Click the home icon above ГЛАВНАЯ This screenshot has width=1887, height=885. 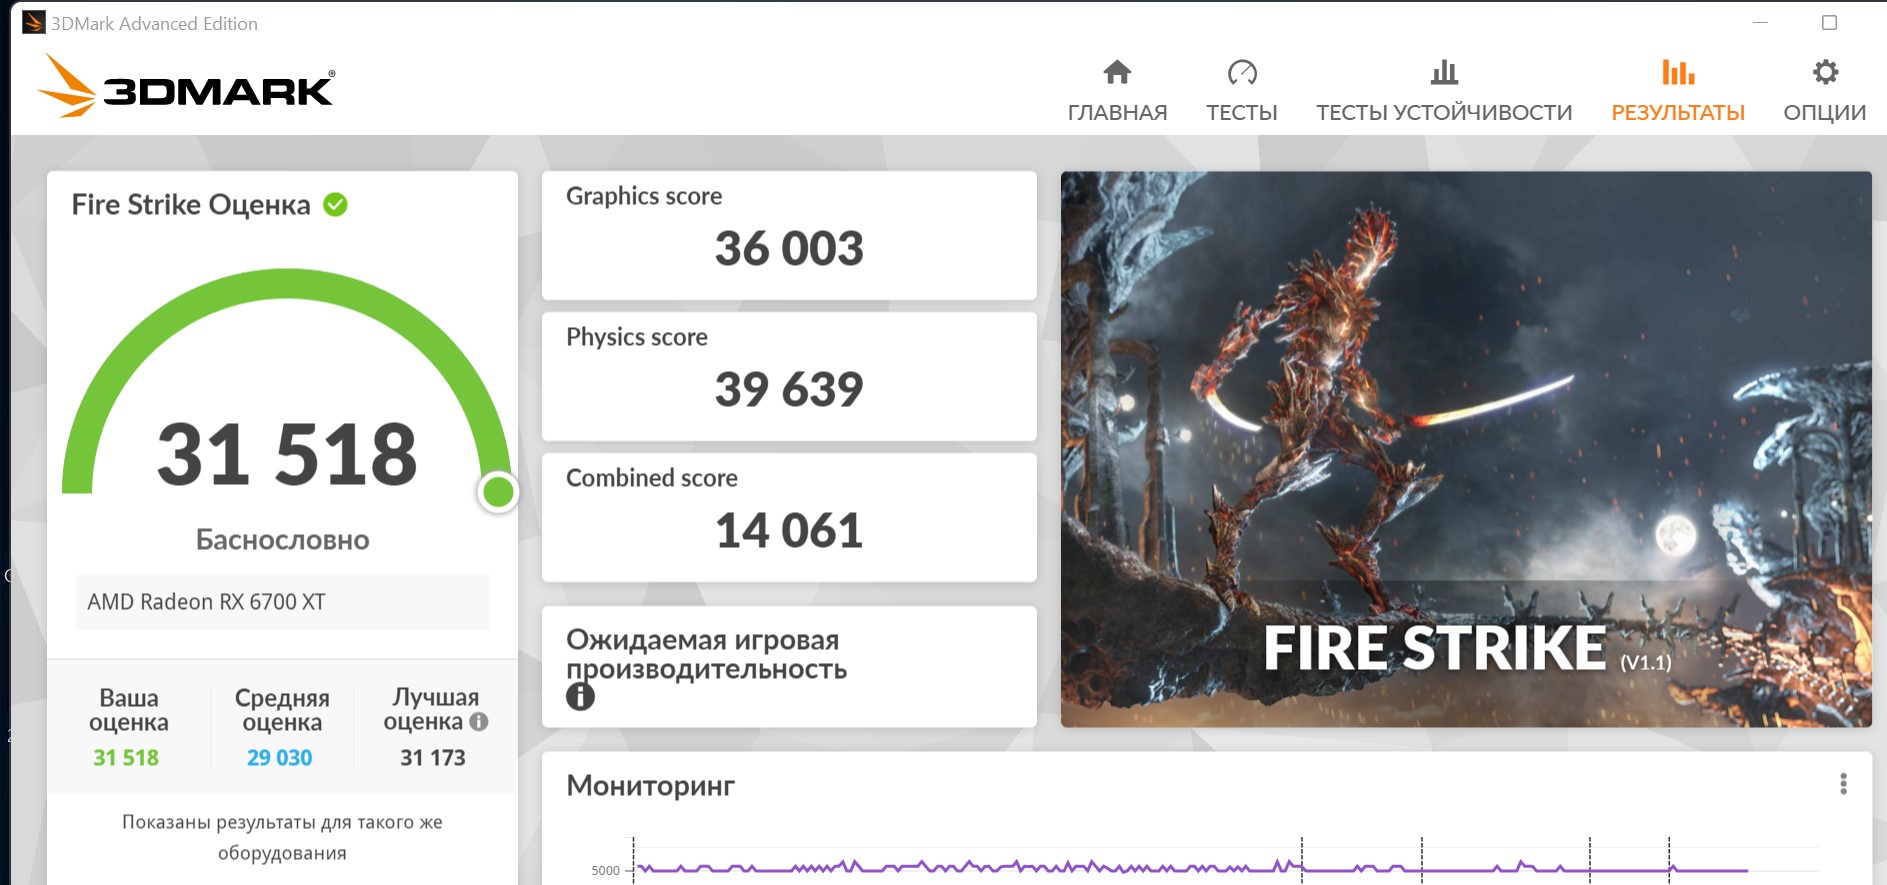(x=1117, y=72)
